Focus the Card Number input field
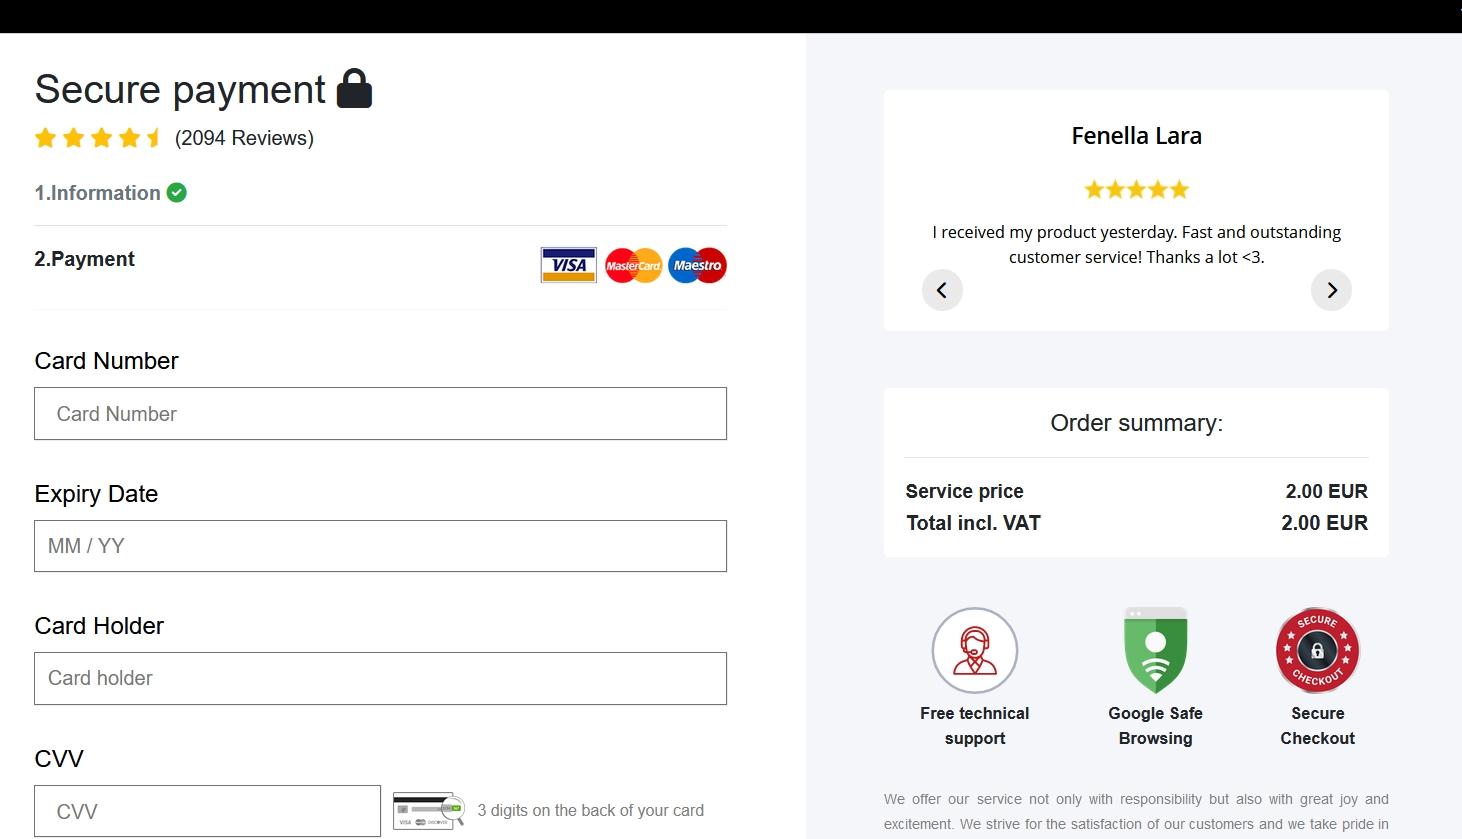The height and width of the screenshot is (839, 1462). click(380, 414)
